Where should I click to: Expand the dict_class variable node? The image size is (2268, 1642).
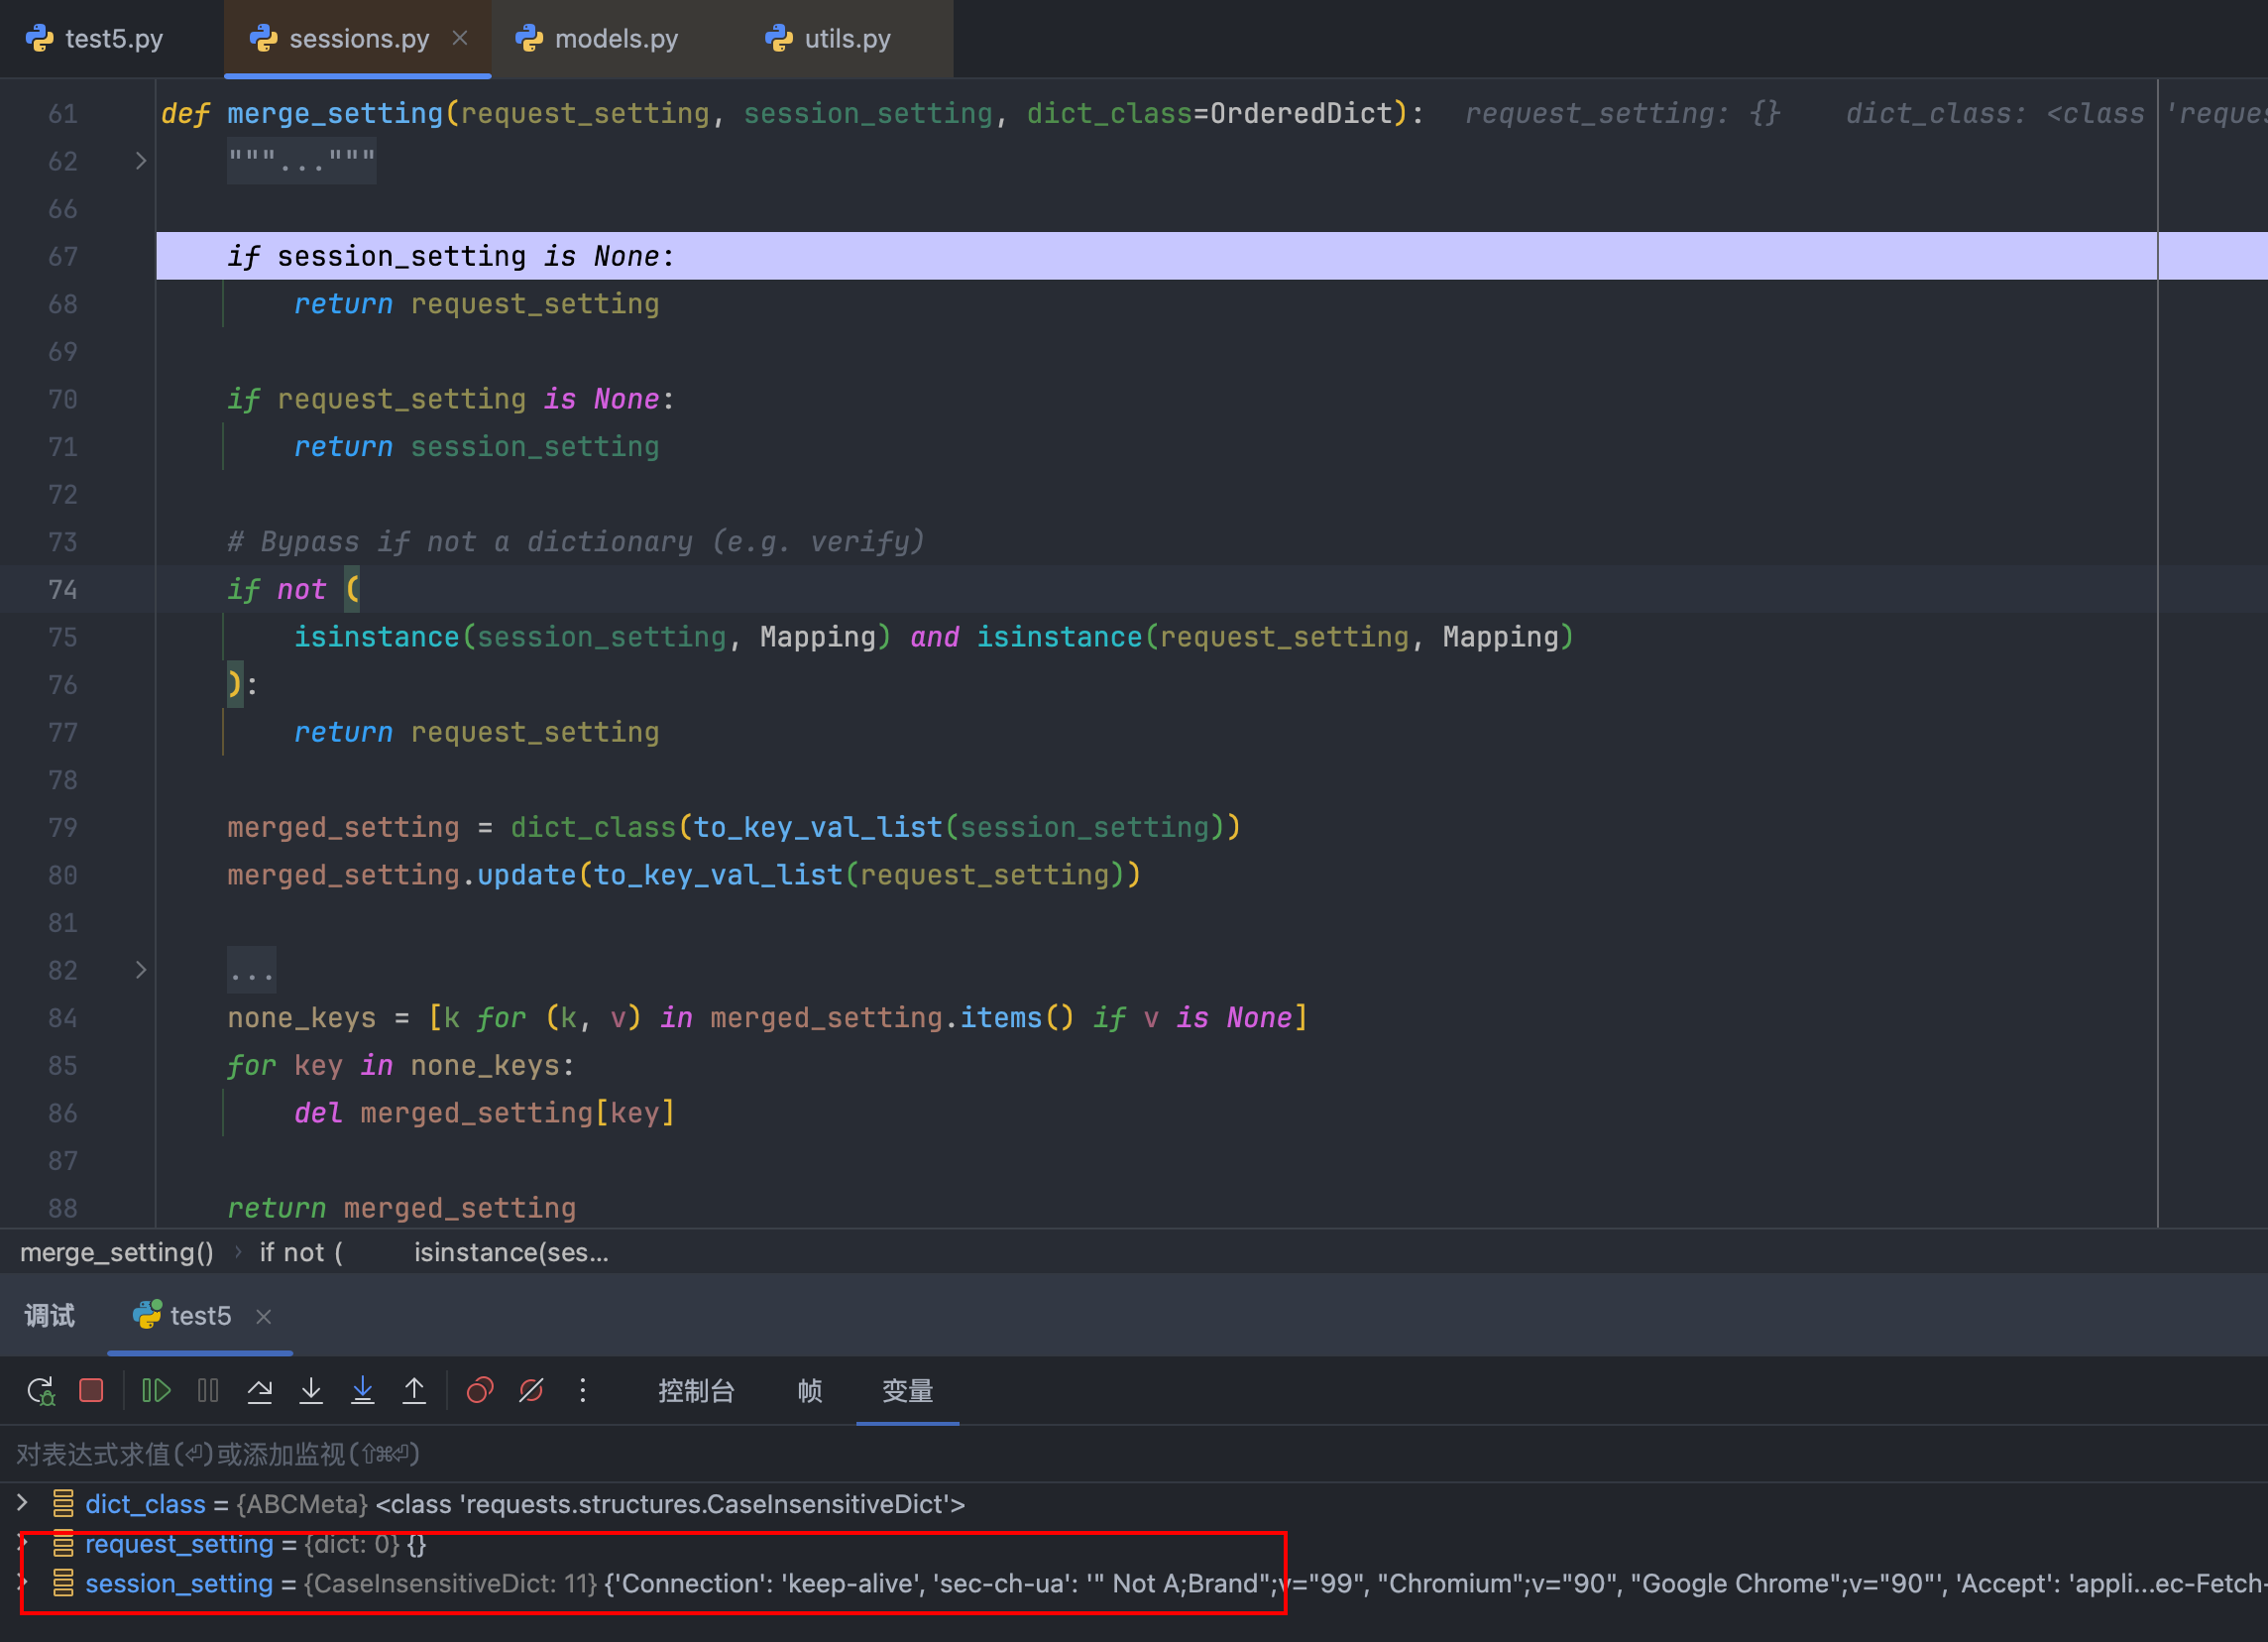(x=22, y=1503)
